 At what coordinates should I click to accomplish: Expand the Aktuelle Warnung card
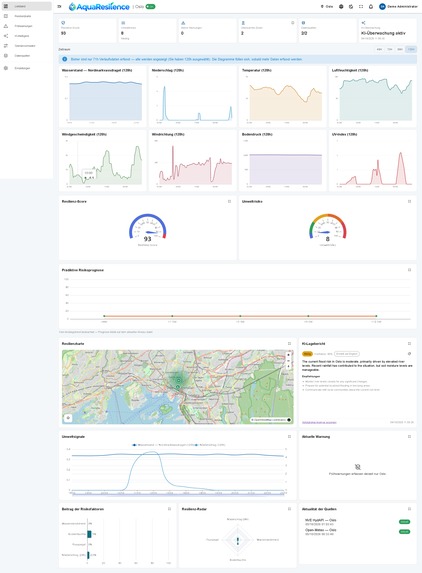(410, 436)
